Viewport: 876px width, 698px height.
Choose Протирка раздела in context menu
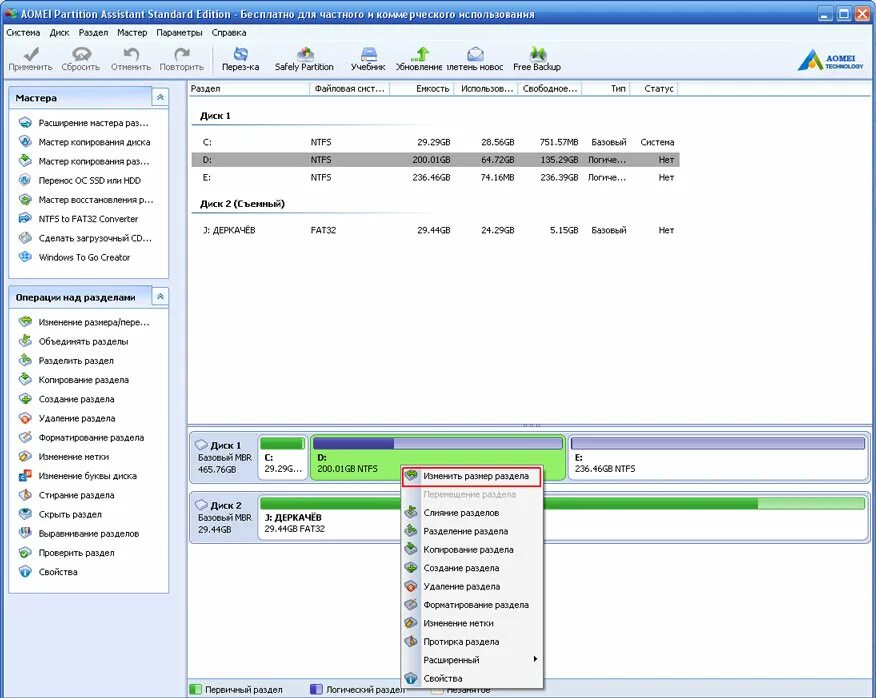[x=472, y=642]
